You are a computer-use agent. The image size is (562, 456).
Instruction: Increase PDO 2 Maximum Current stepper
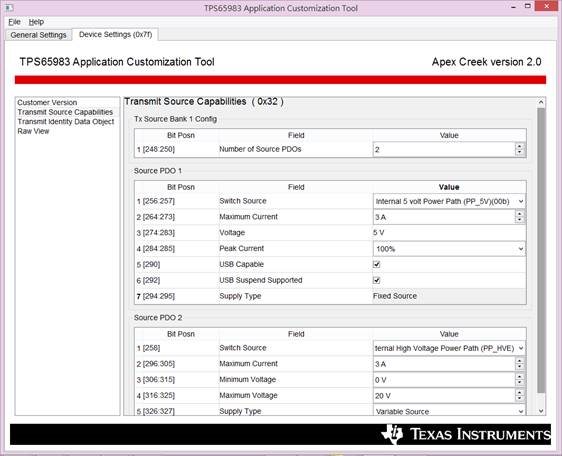[520, 361]
